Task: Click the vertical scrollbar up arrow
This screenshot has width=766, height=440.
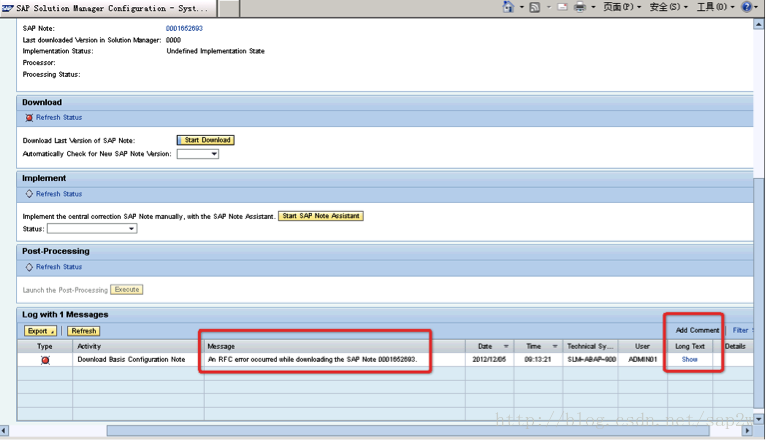Action: coord(759,24)
